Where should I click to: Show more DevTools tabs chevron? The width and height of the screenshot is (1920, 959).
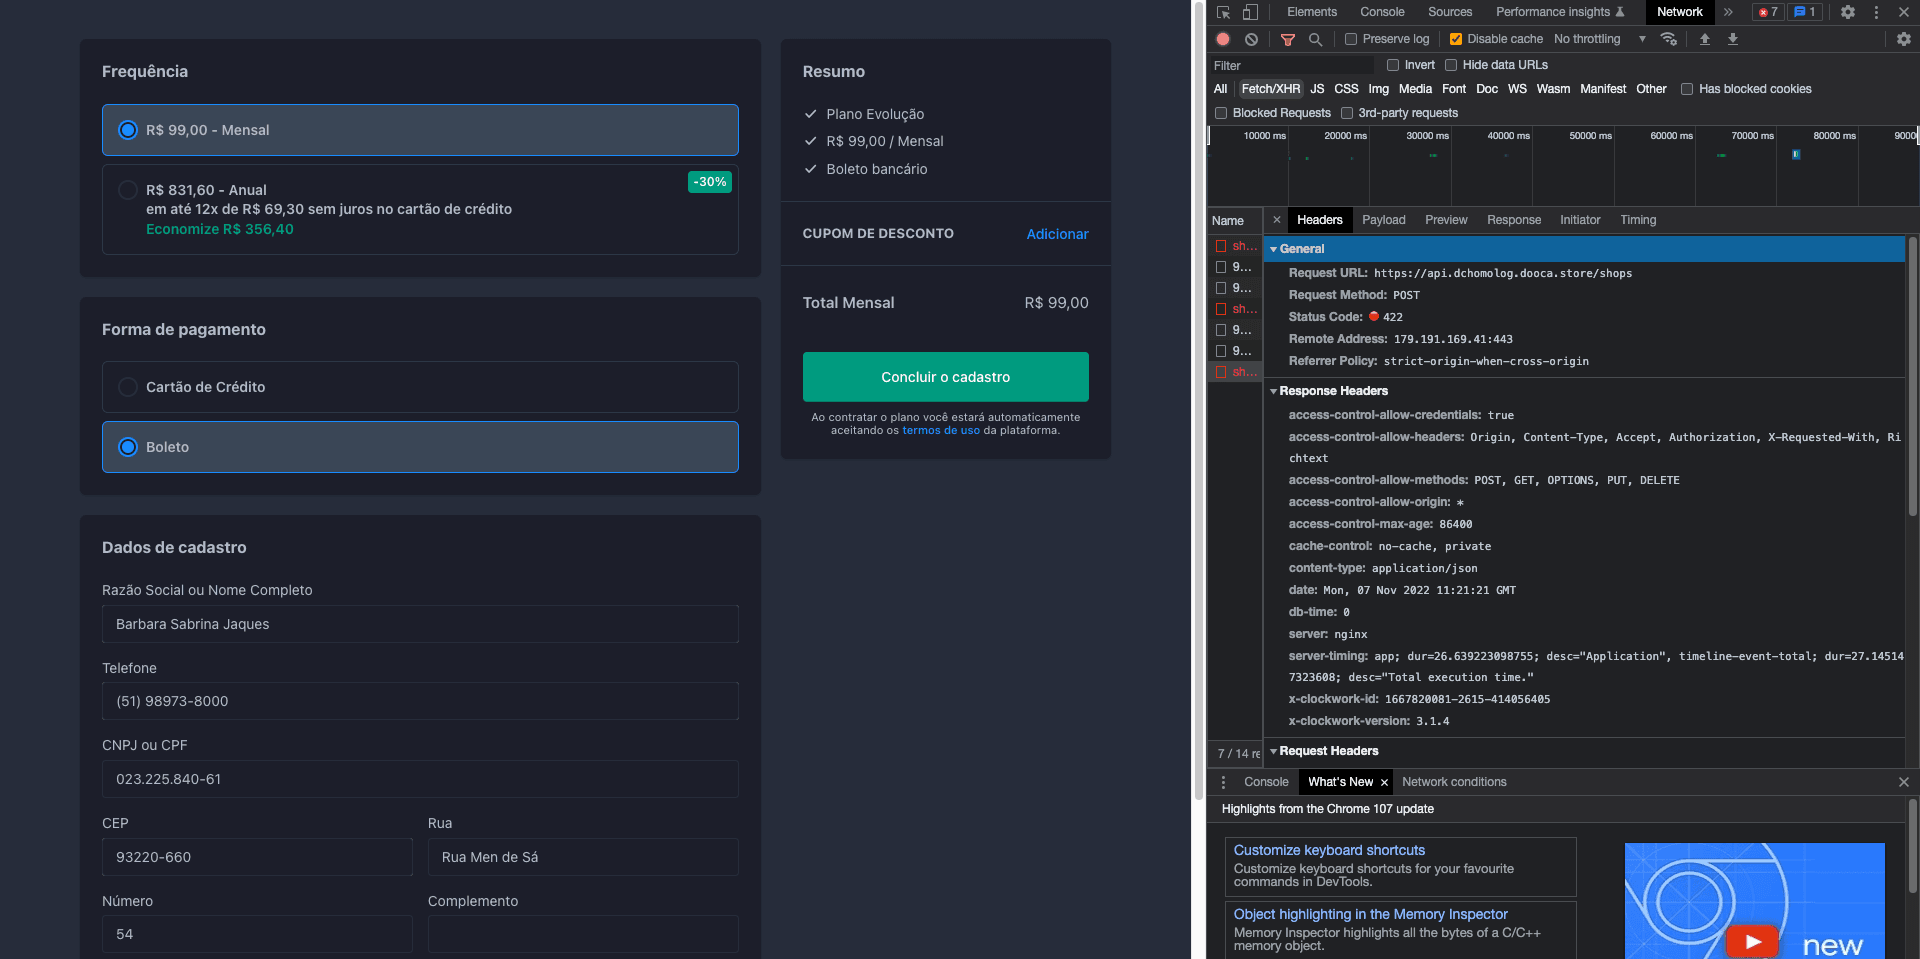(x=1728, y=12)
